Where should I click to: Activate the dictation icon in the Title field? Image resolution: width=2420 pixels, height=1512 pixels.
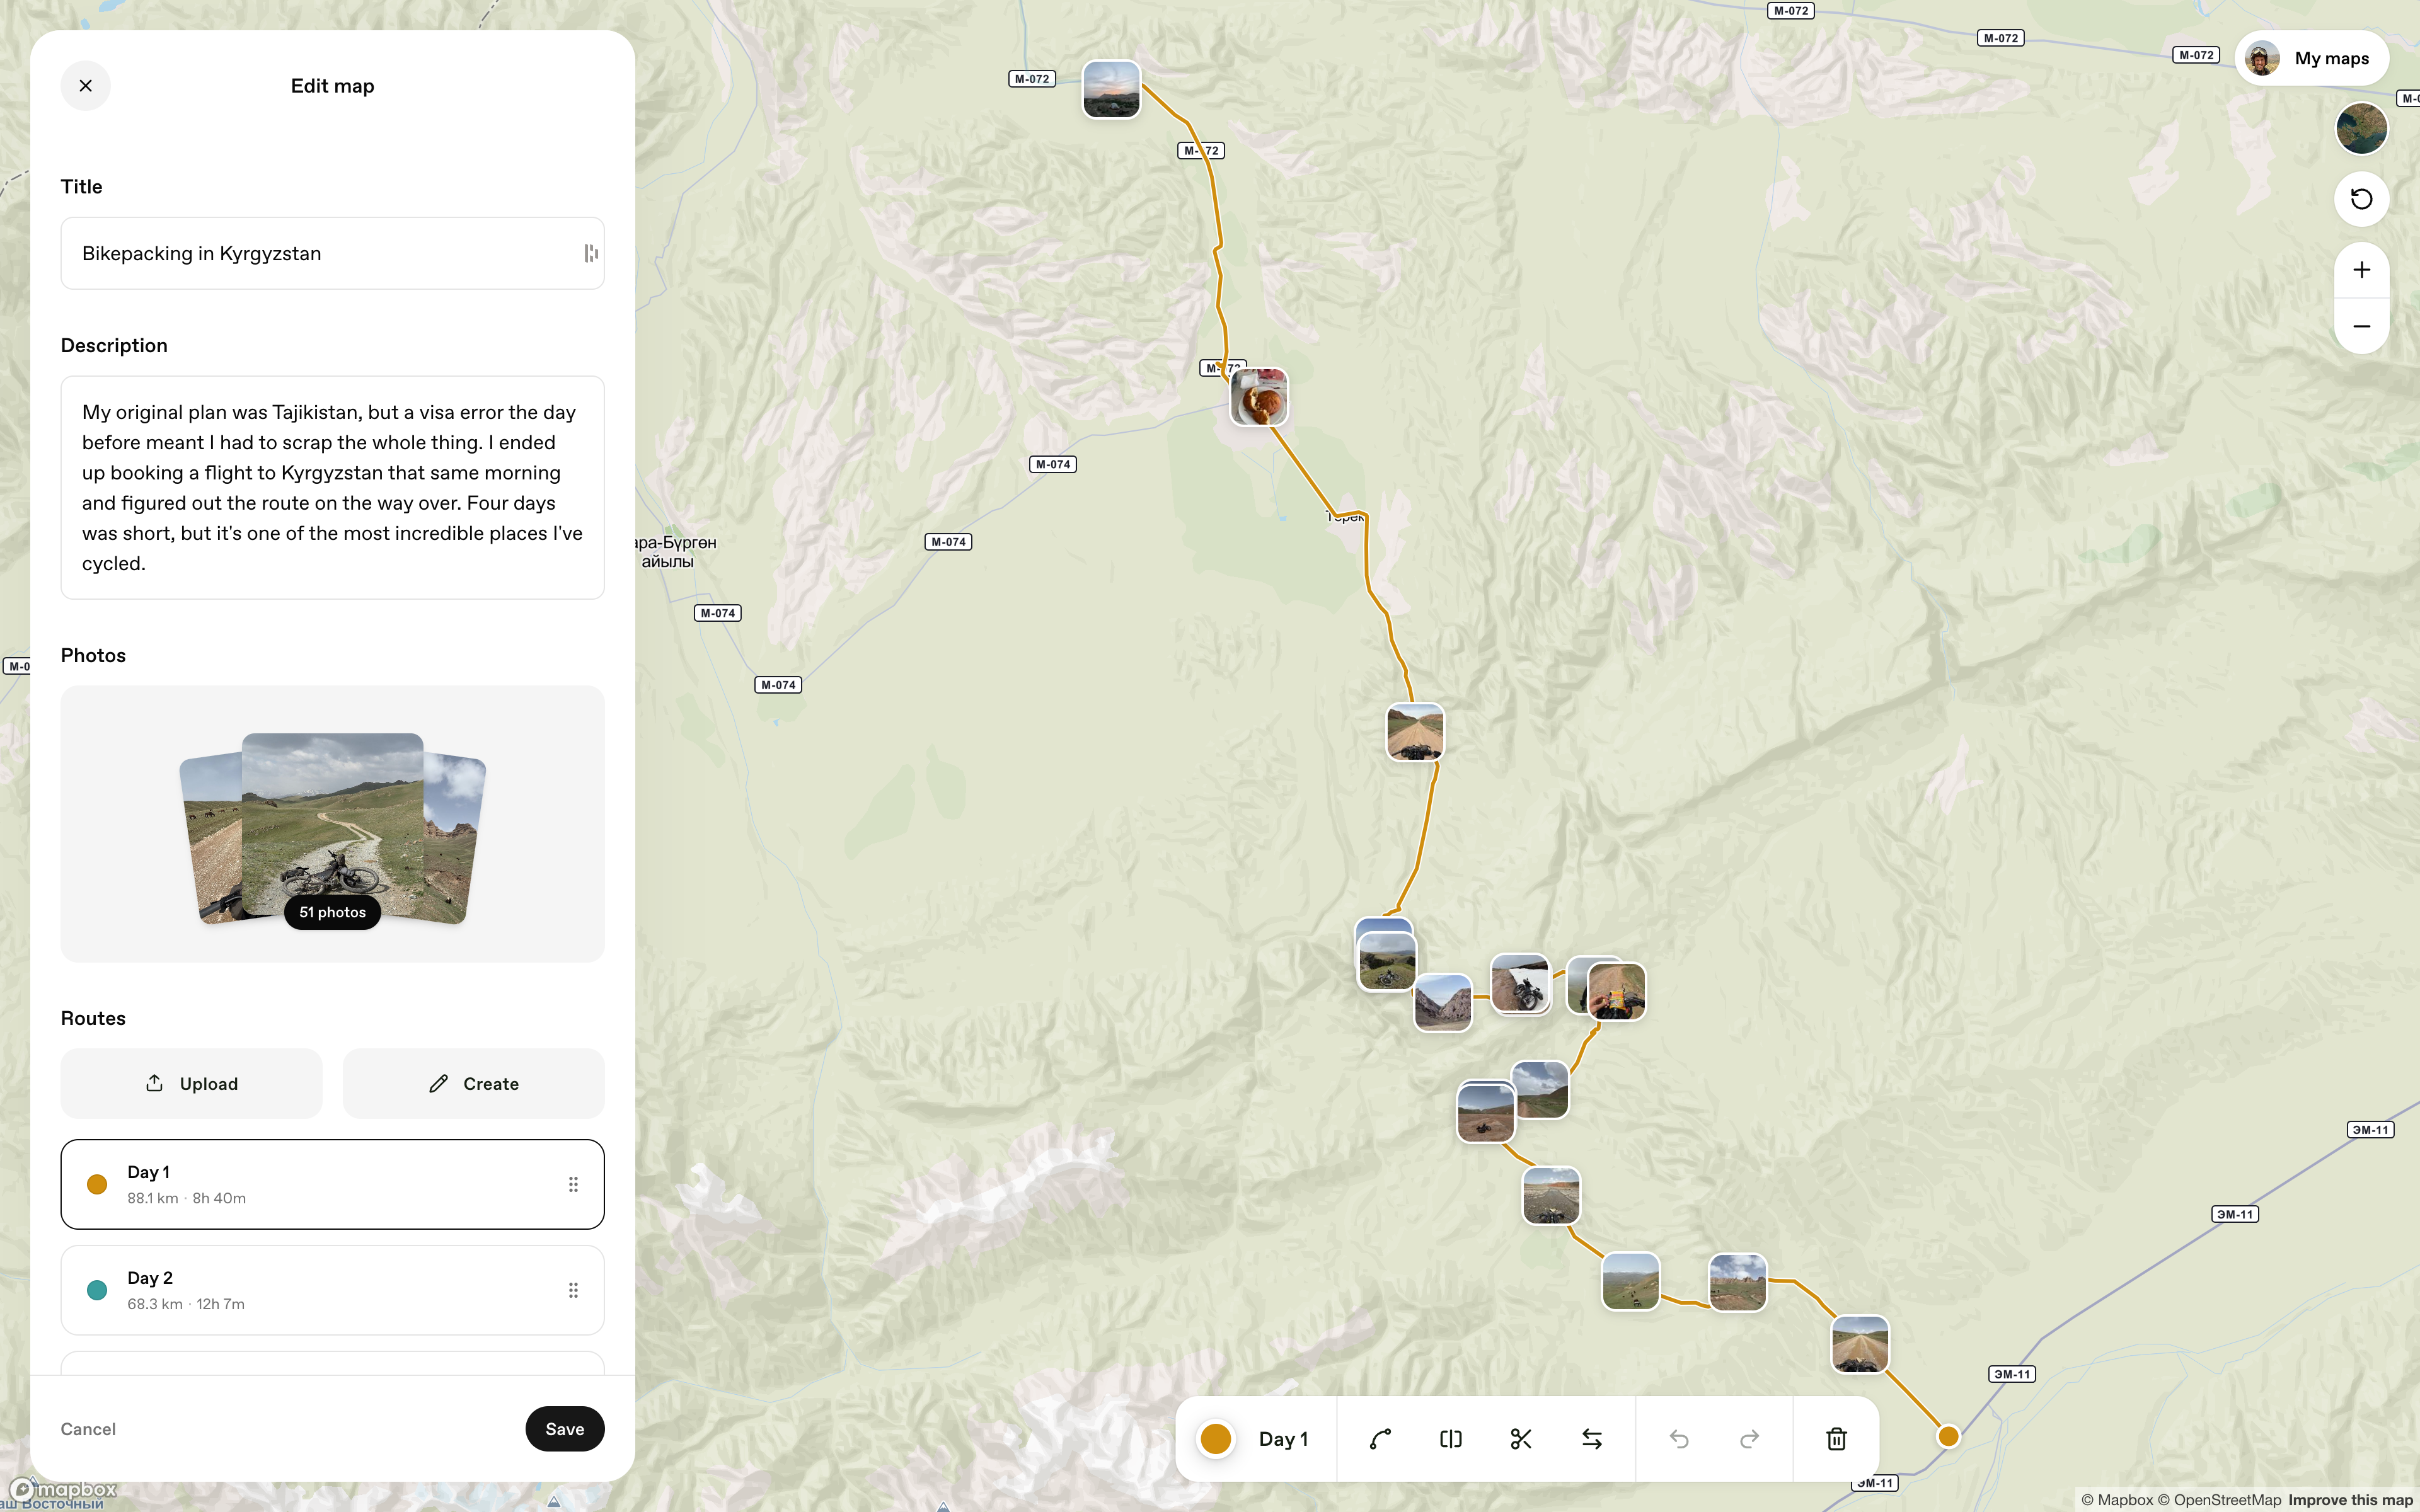(590, 253)
